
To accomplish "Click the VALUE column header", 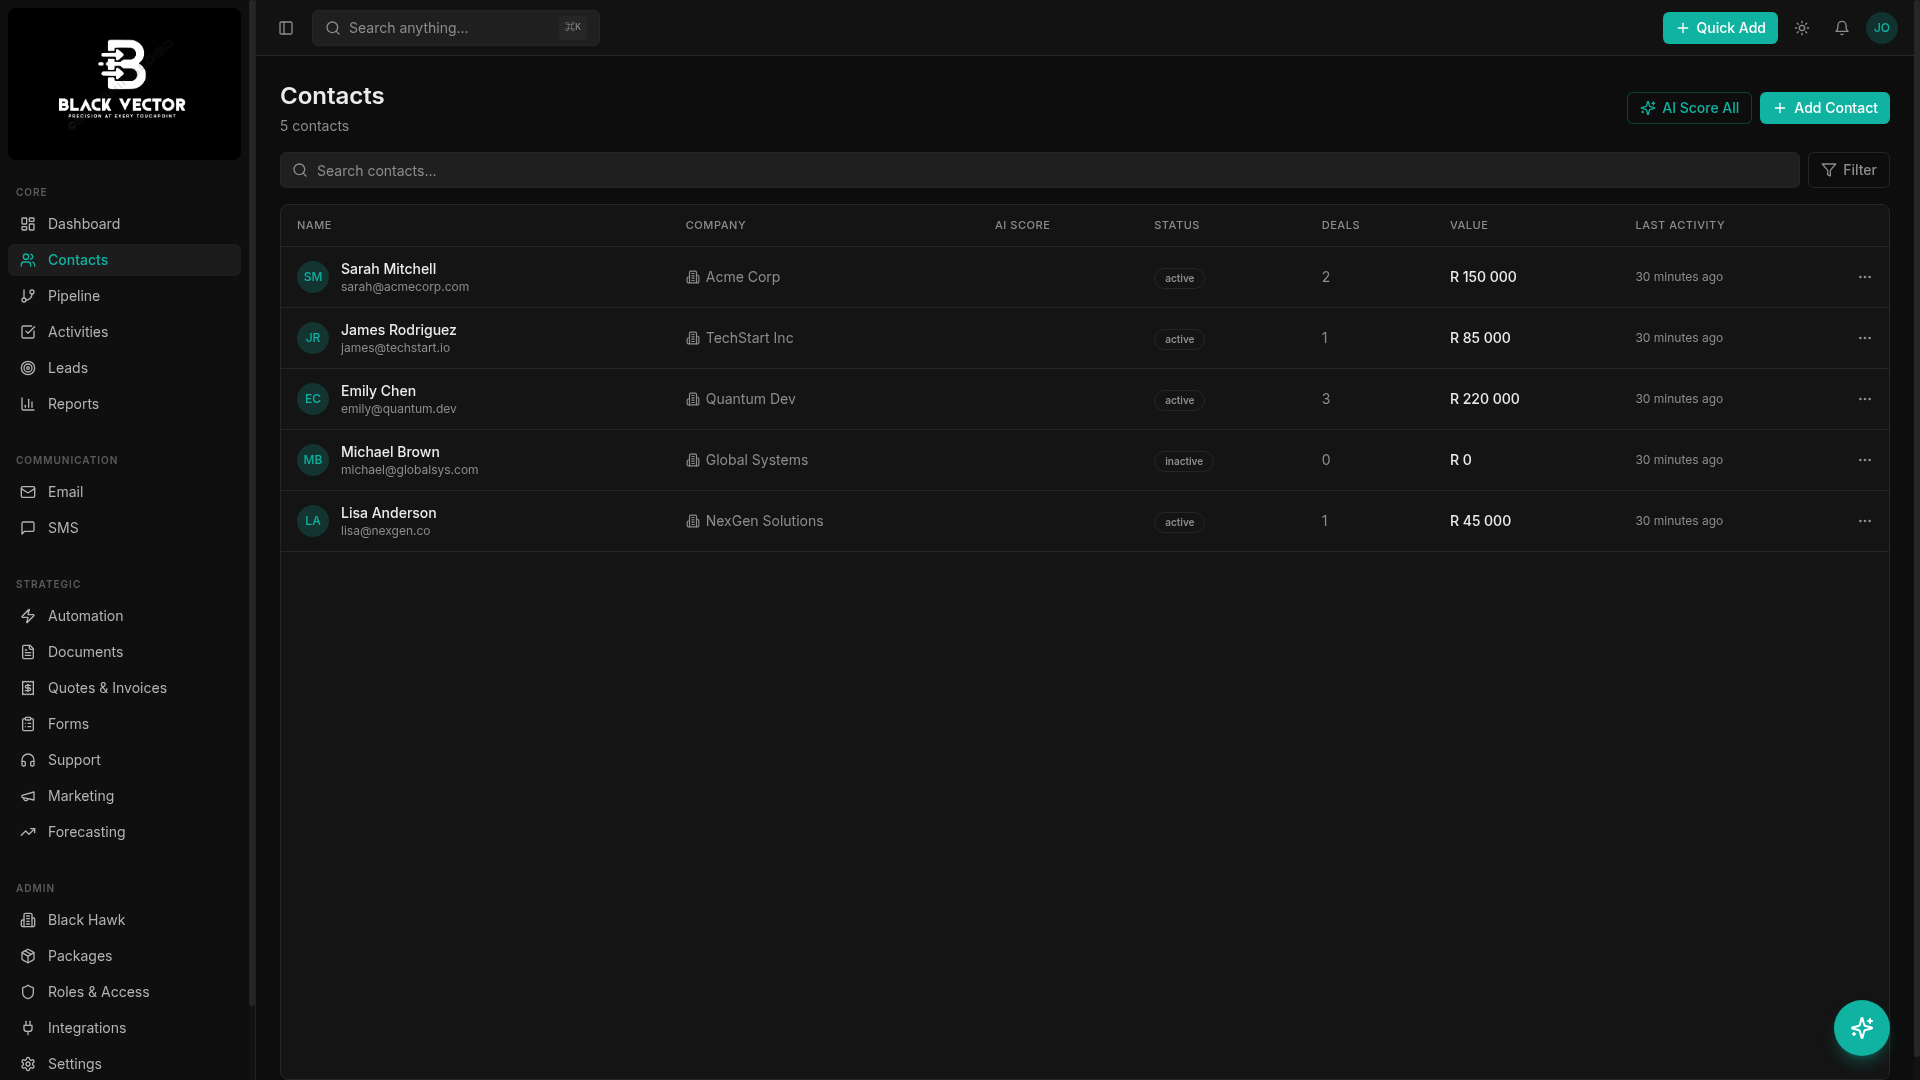I will [x=1469, y=225].
